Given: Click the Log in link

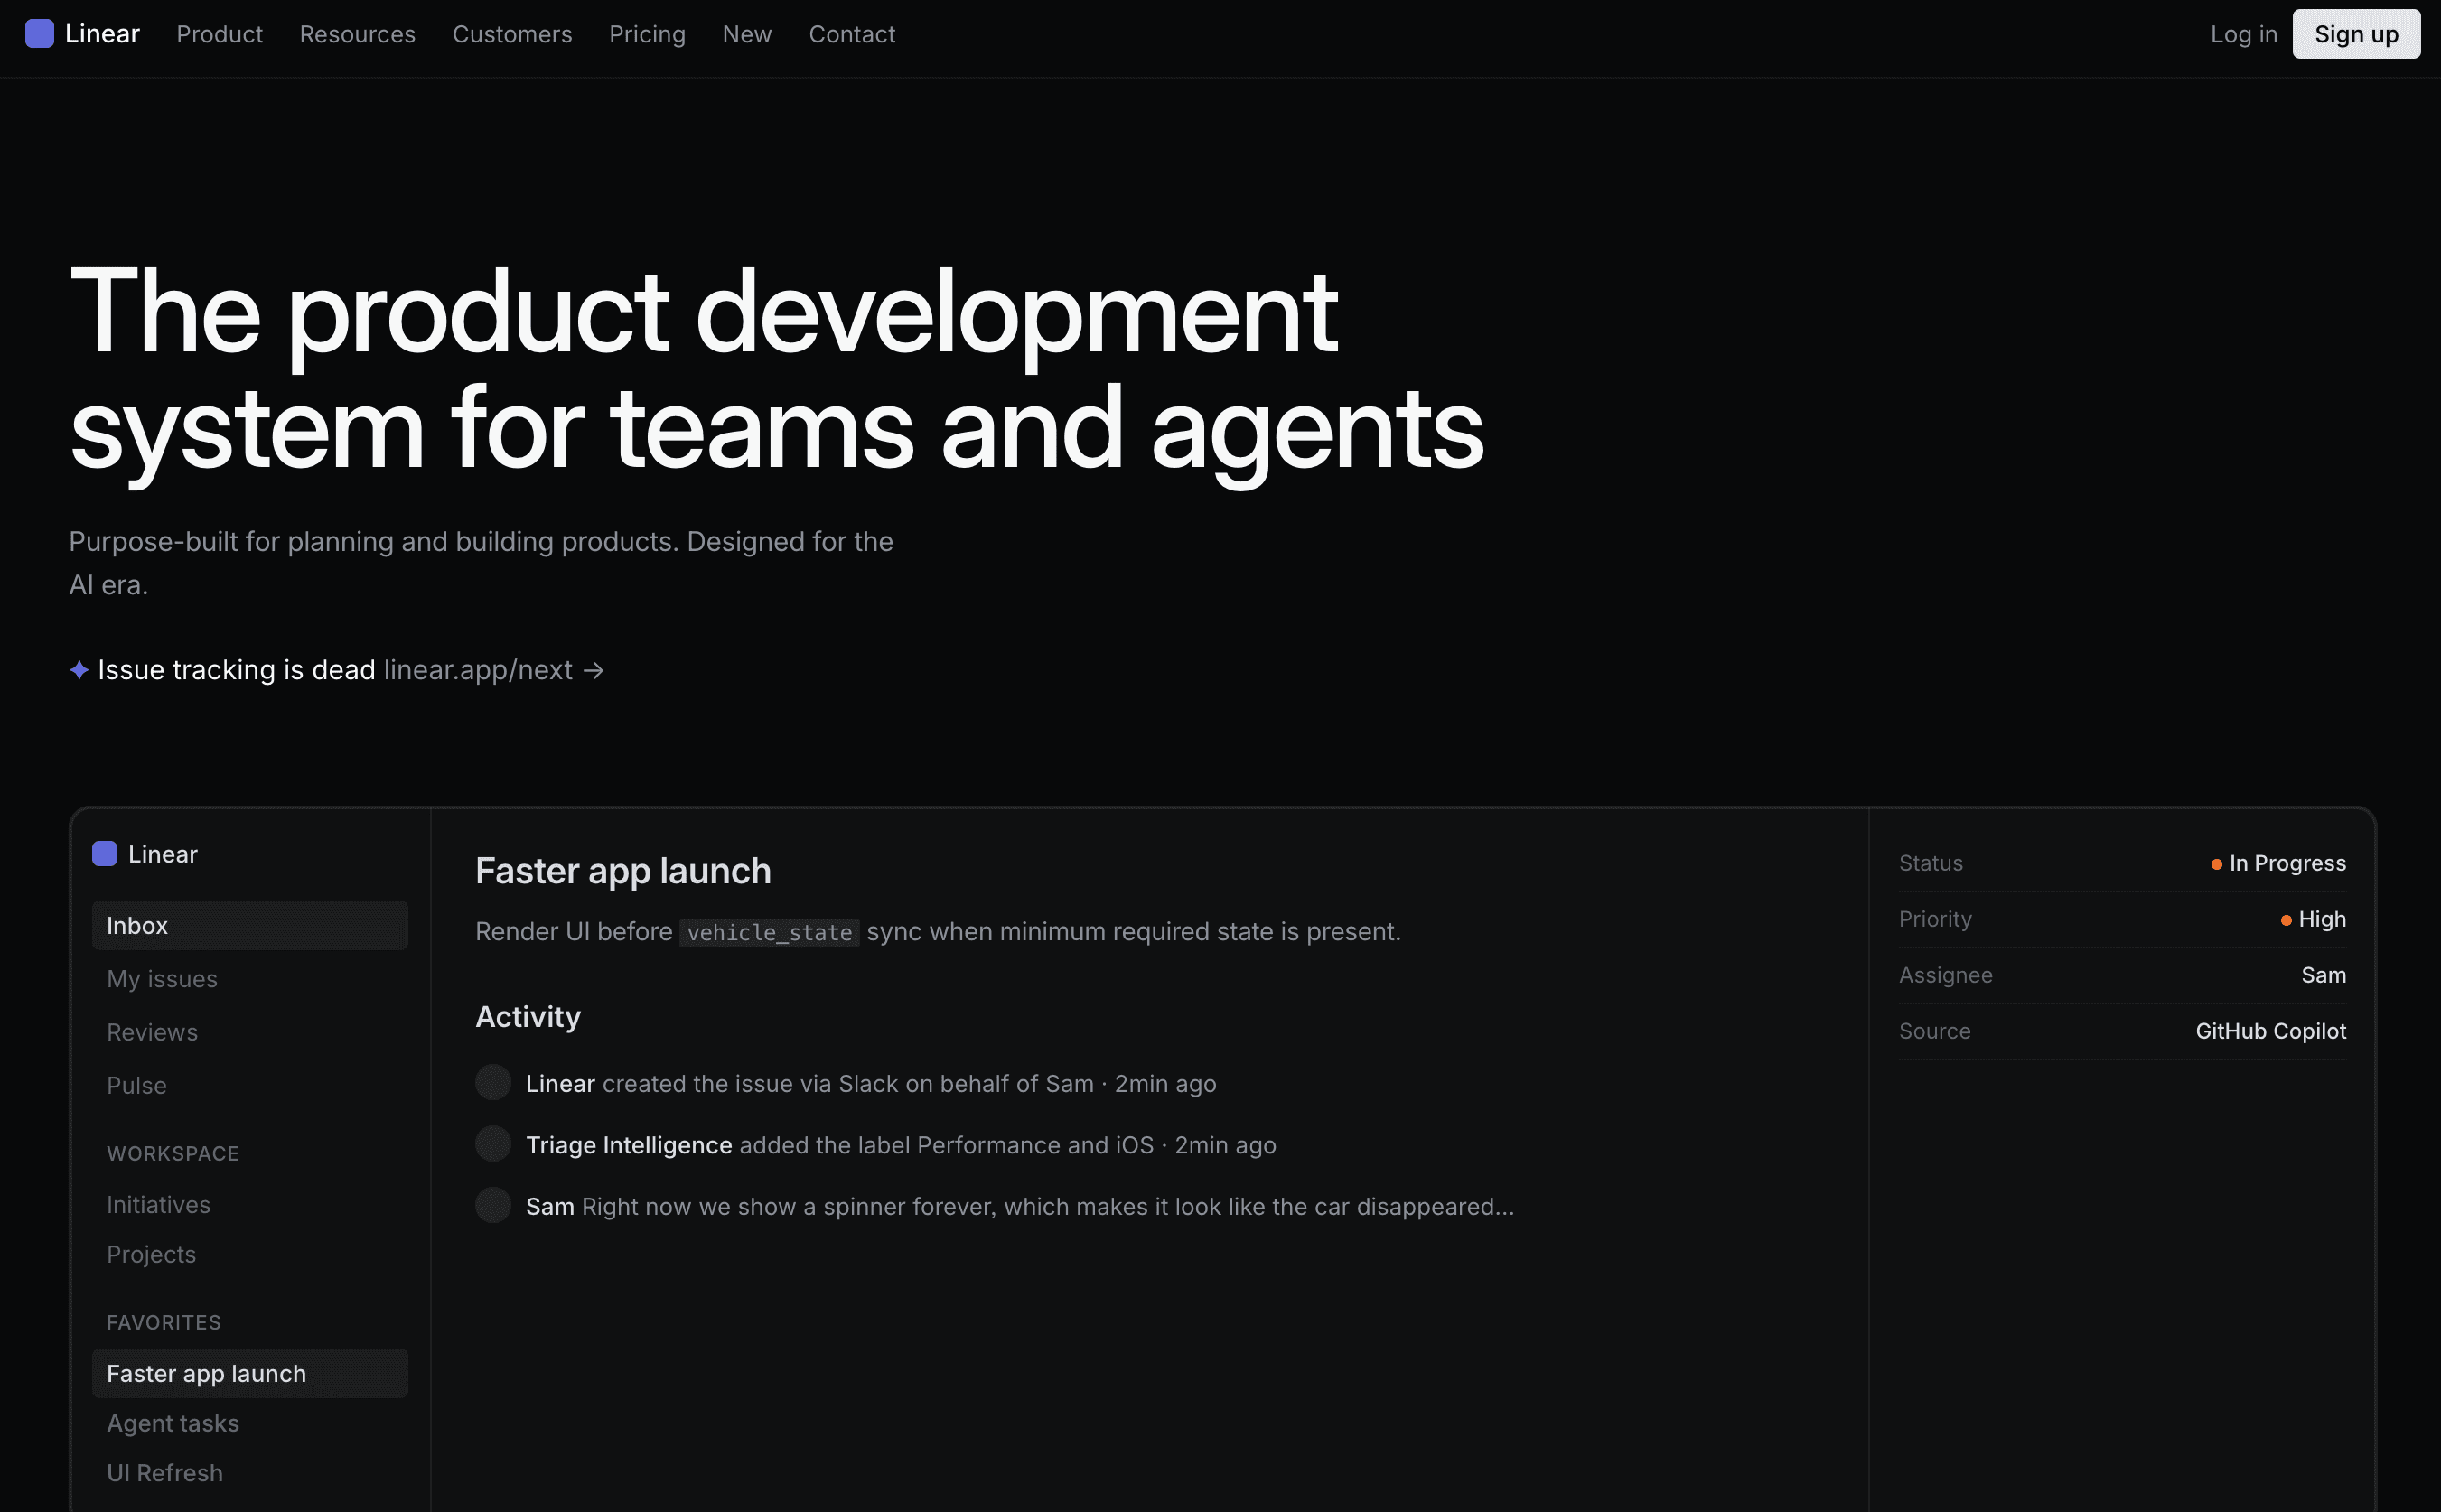Looking at the screenshot, I should point(2243,34).
